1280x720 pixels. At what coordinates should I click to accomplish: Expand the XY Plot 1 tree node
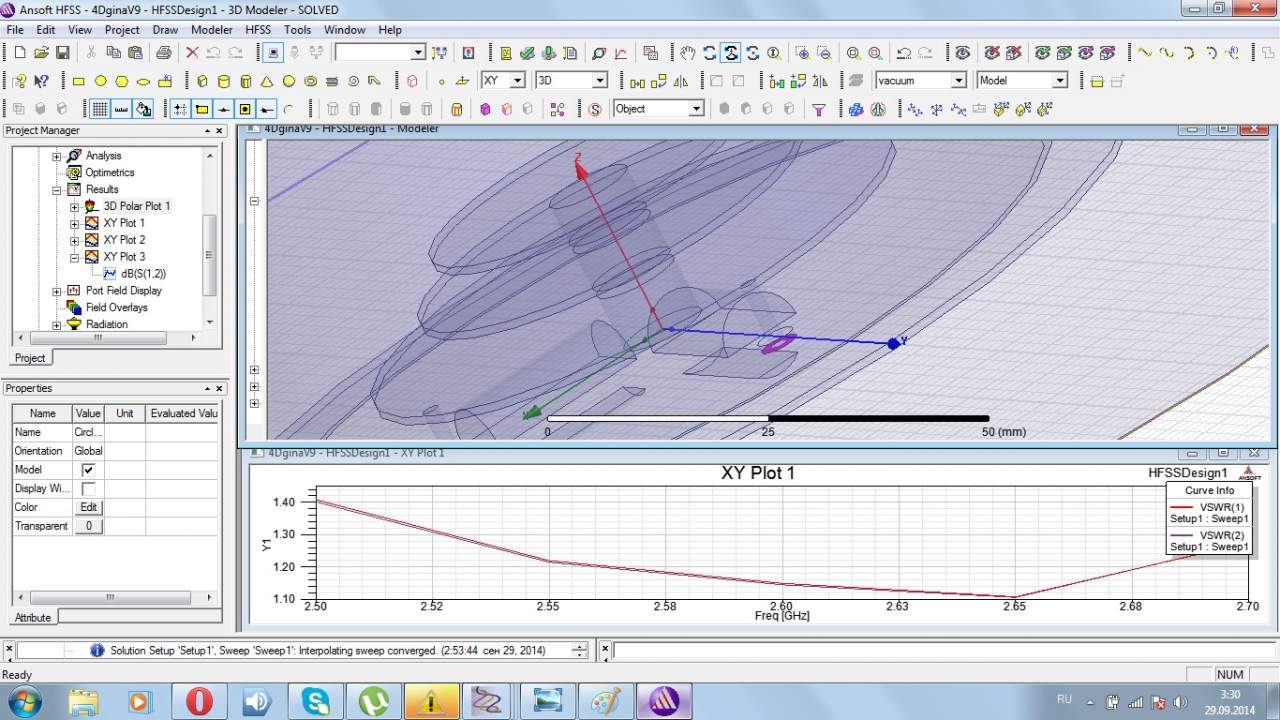(74, 223)
